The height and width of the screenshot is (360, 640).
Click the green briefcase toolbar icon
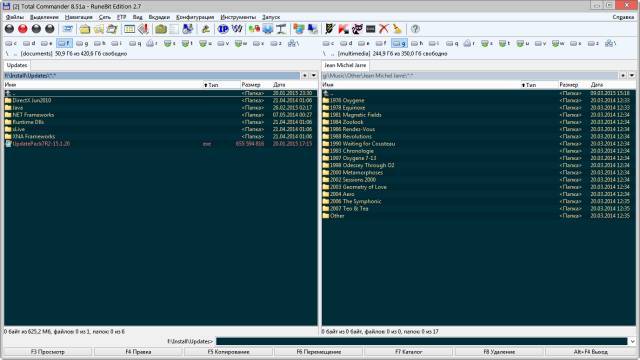pos(161,29)
